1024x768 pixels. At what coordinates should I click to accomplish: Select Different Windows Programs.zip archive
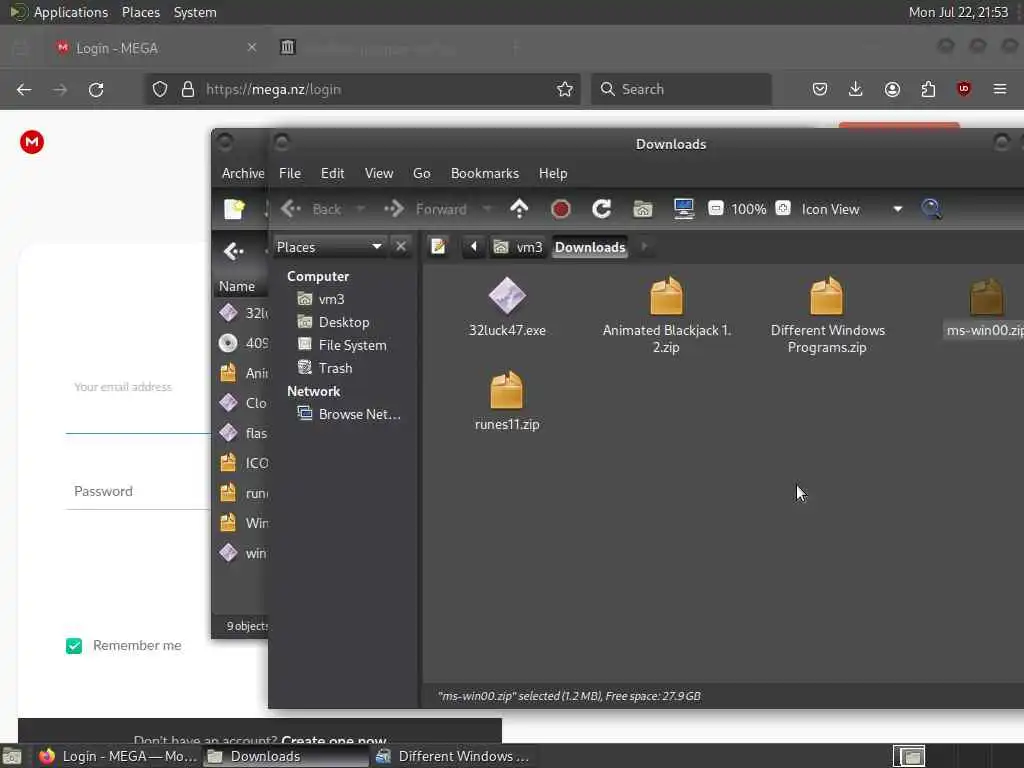pyautogui.click(x=827, y=315)
